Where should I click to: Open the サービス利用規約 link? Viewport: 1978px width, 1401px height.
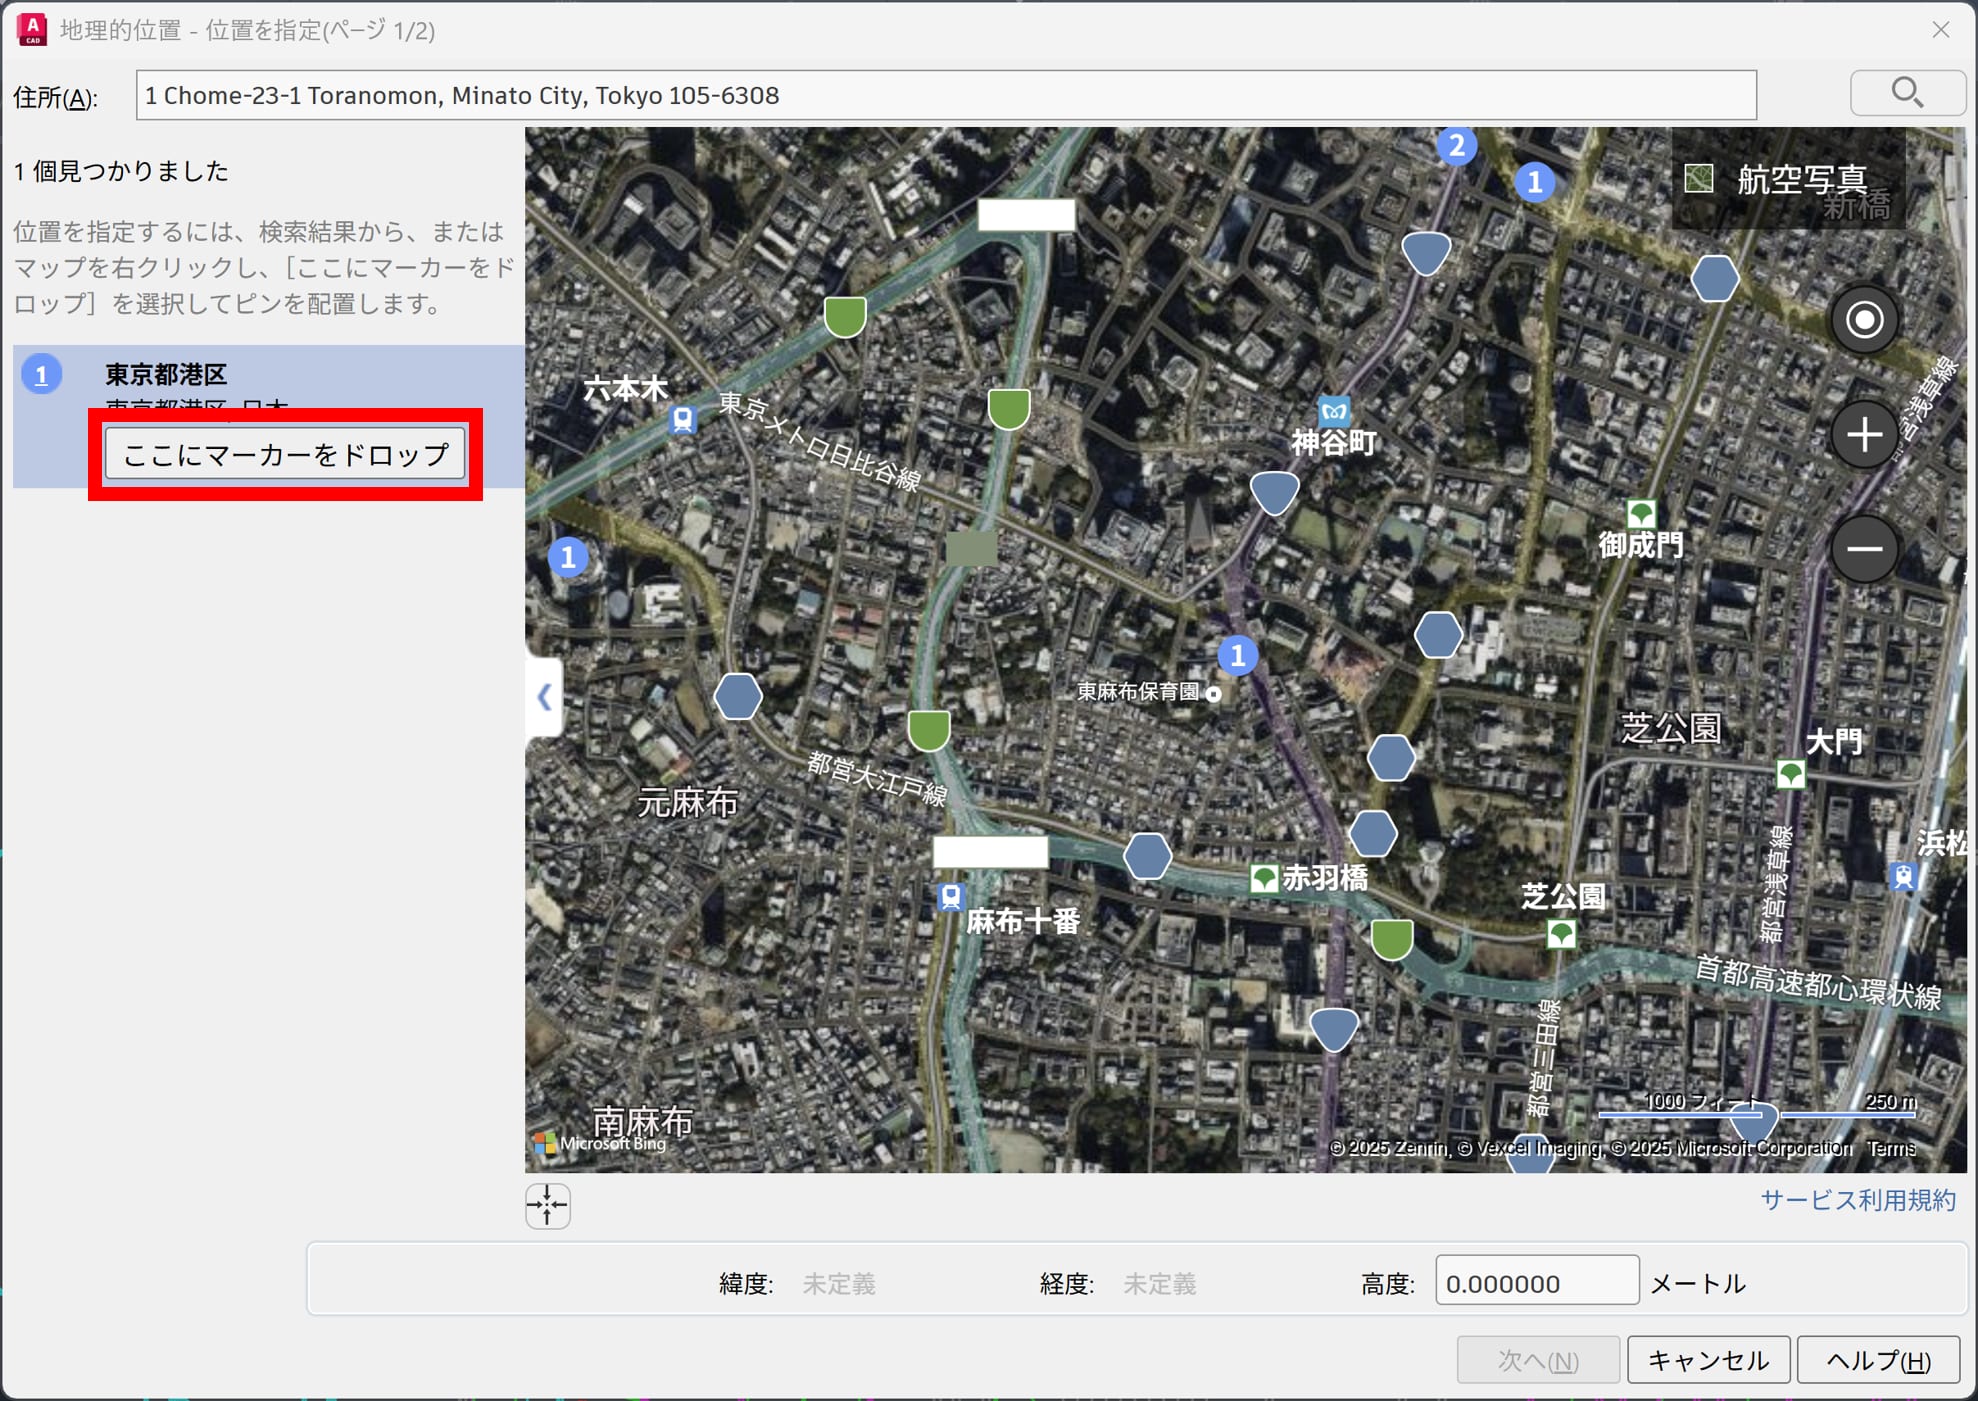[x=1857, y=1200]
